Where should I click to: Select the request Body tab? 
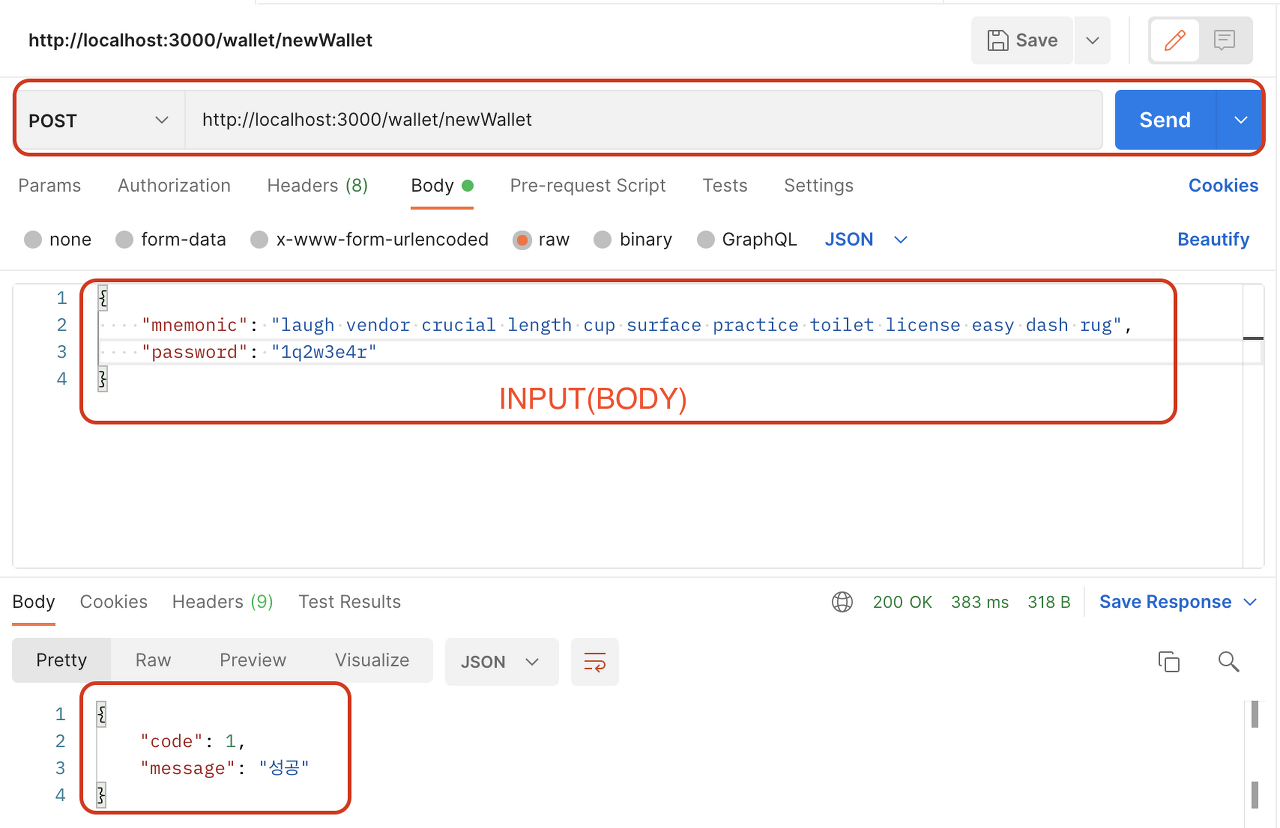tap(442, 185)
